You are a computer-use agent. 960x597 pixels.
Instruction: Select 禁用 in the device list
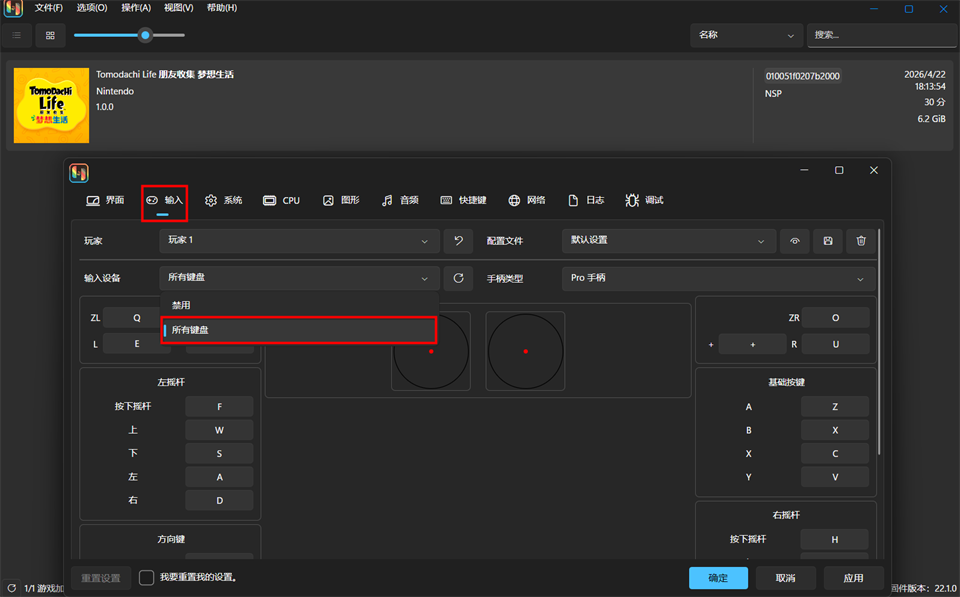tap(299, 305)
